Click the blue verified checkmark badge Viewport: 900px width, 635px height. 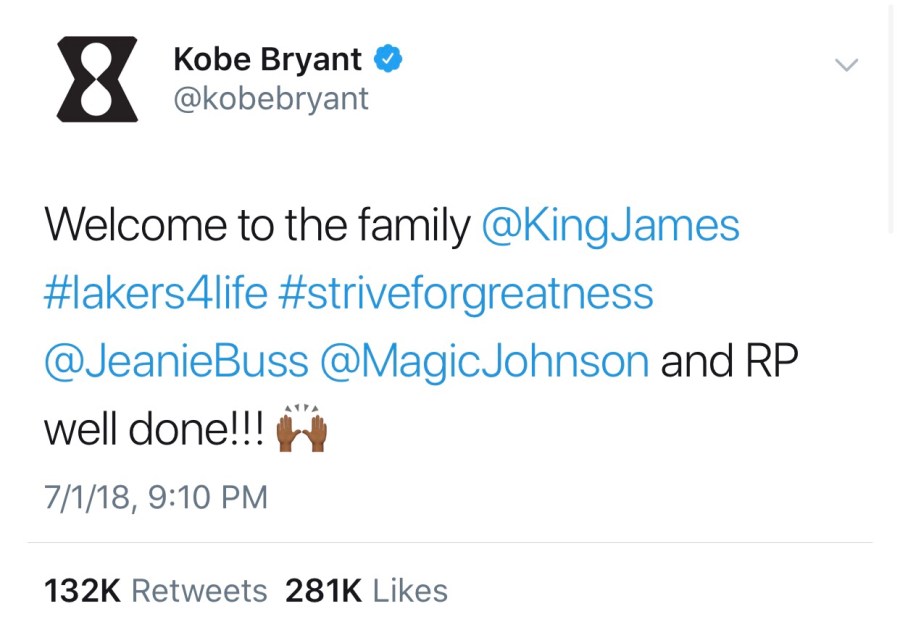[388, 59]
